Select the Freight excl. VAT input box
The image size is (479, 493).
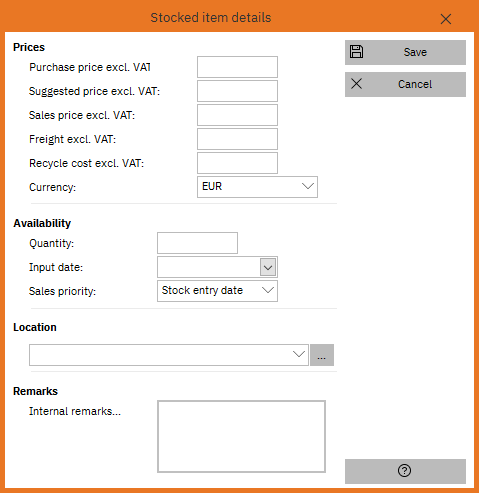point(237,139)
